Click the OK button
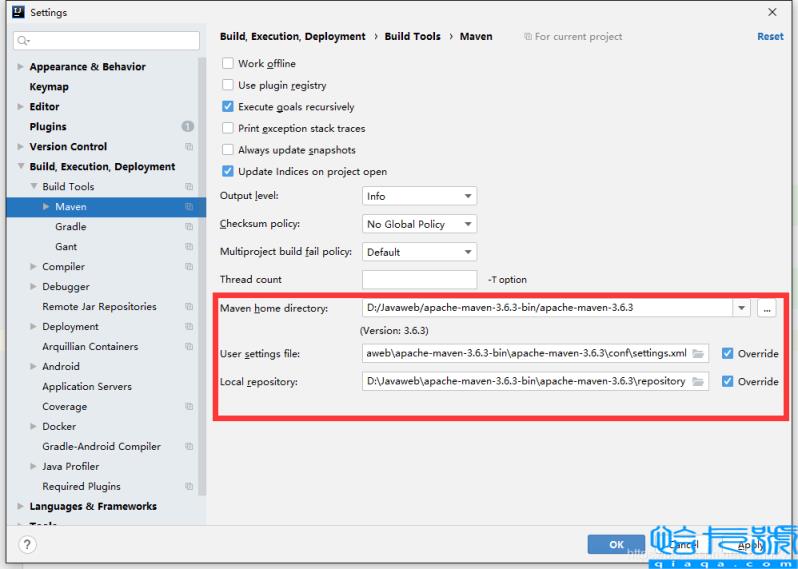 click(616, 544)
